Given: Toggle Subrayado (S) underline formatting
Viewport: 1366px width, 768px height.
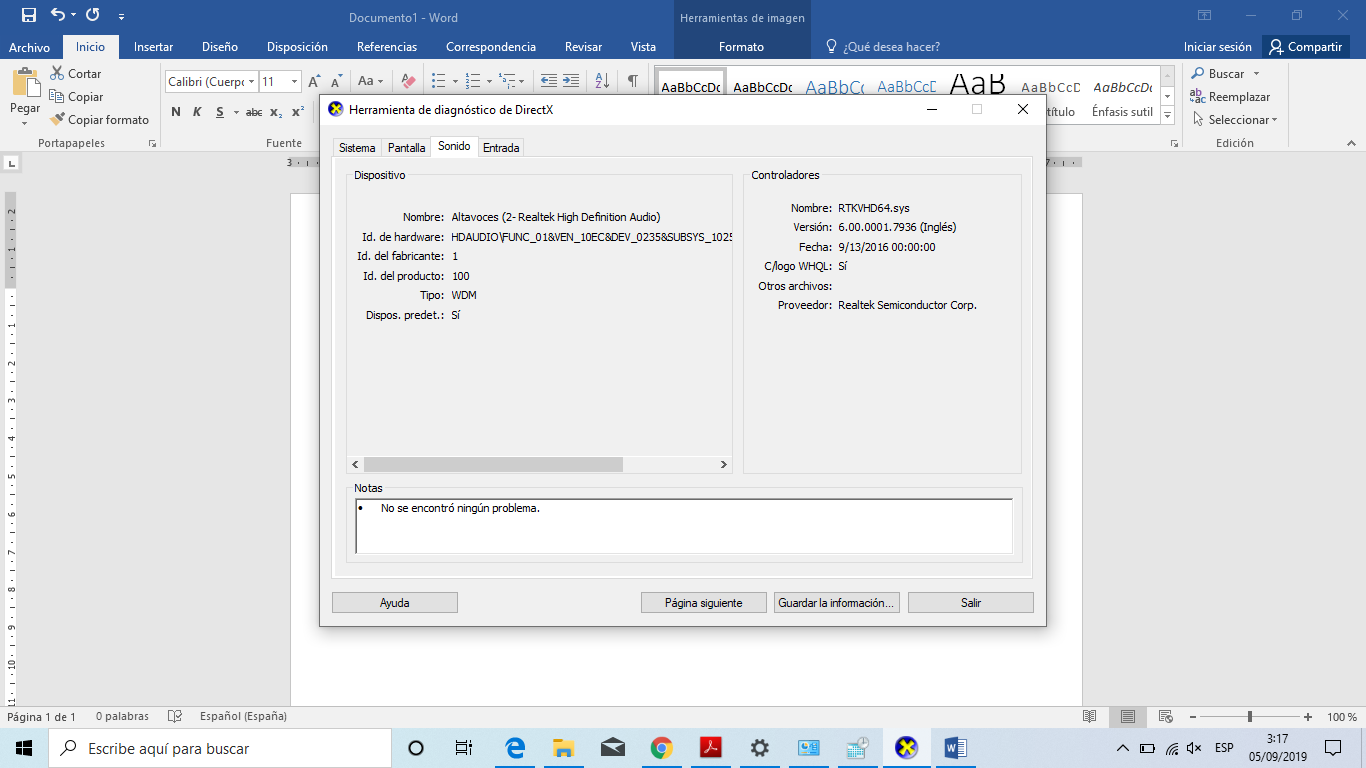Looking at the screenshot, I should tap(220, 112).
